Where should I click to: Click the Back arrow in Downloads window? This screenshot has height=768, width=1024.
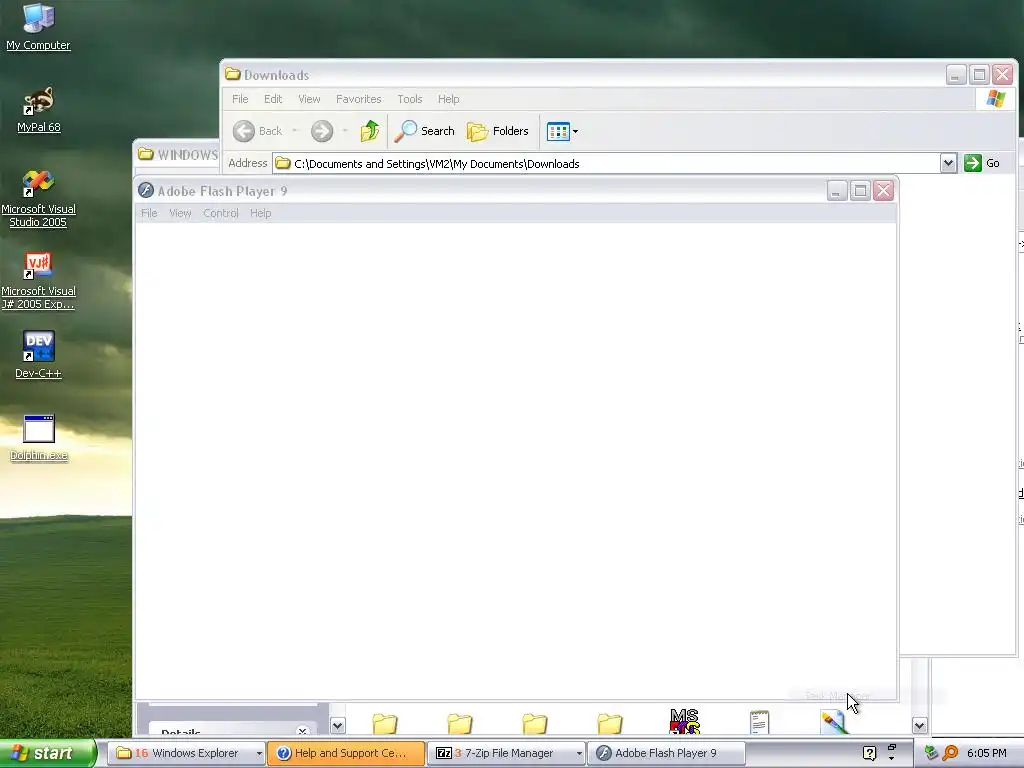coord(258,131)
